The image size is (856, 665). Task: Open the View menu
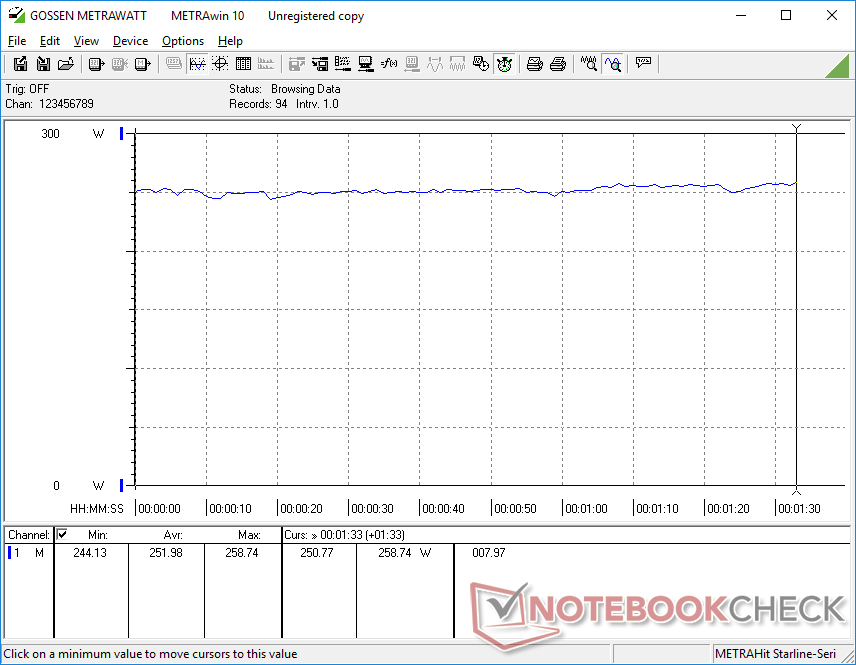tap(86, 41)
